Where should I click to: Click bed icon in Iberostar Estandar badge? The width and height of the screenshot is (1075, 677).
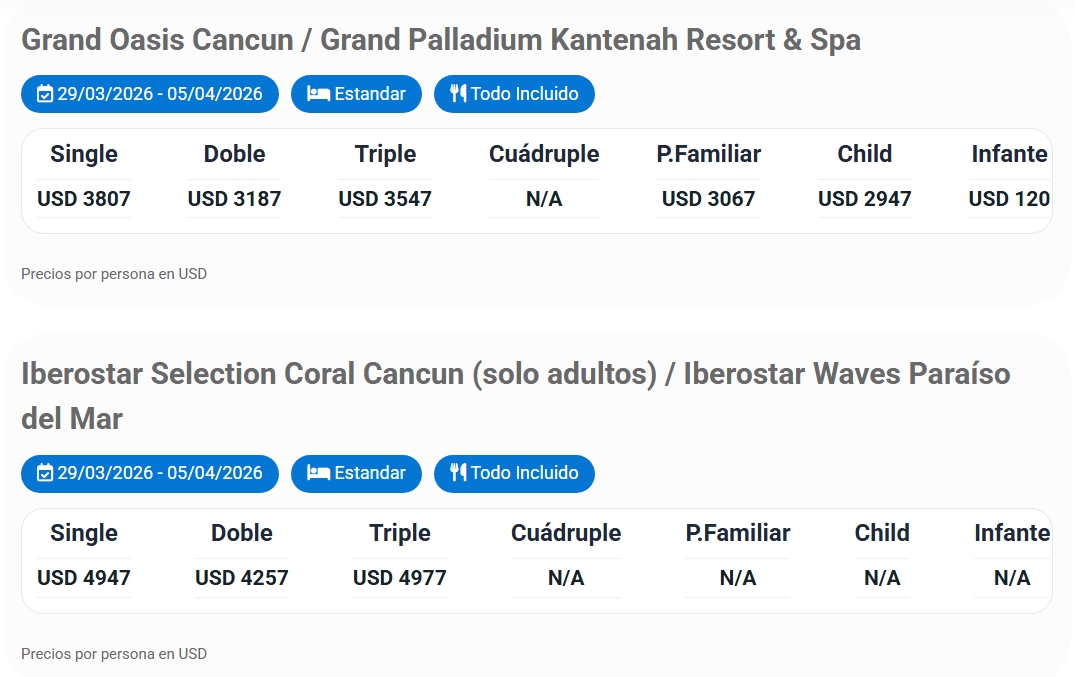tap(318, 473)
